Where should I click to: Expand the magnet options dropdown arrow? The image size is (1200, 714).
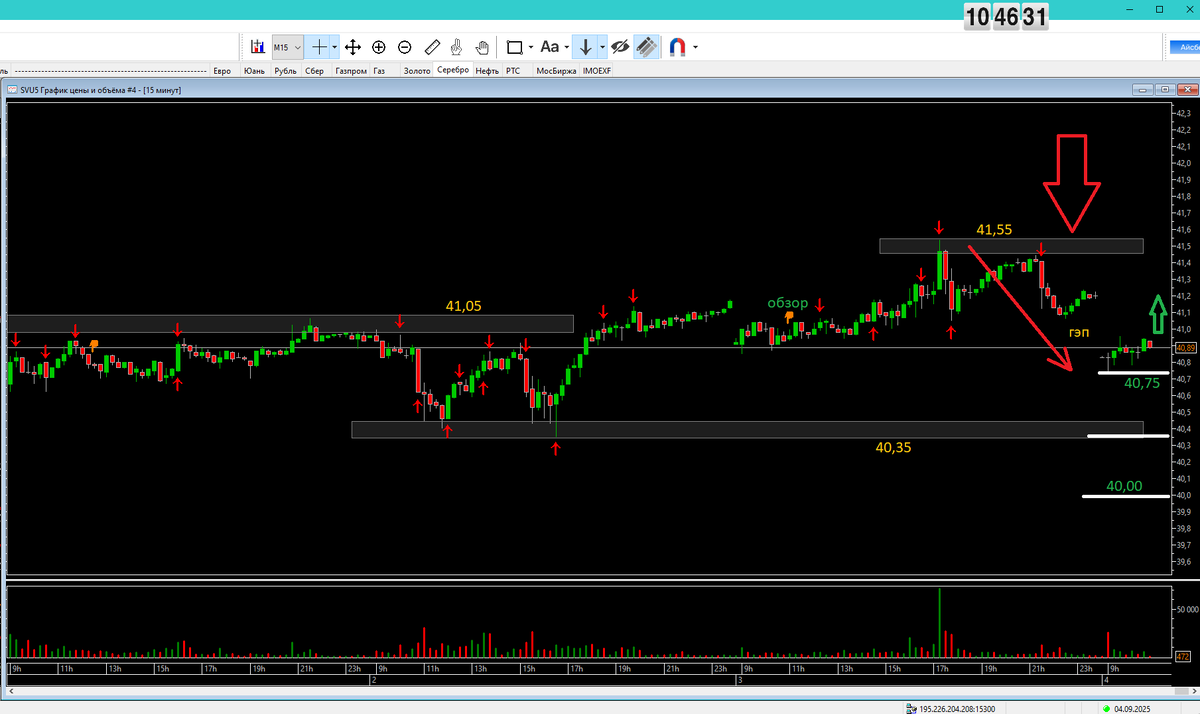click(x=695, y=47)
